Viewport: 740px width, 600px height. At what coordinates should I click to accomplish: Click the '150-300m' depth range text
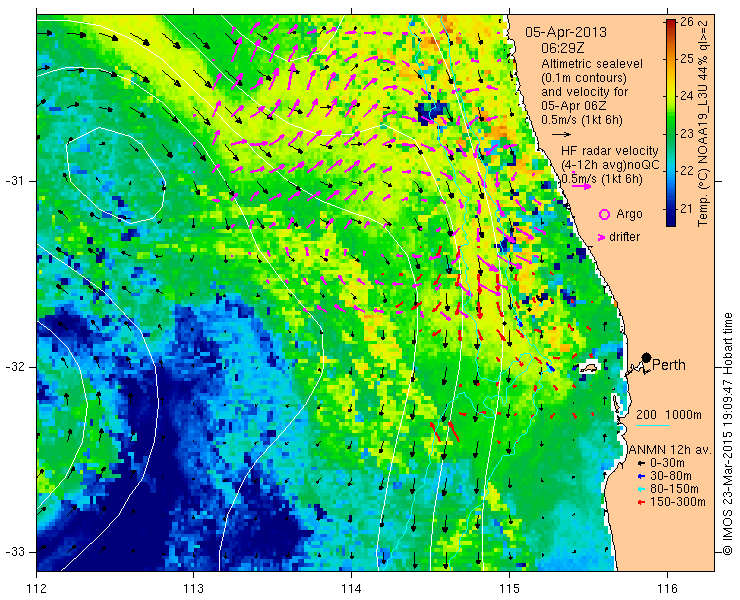click(x=678, y=502)
